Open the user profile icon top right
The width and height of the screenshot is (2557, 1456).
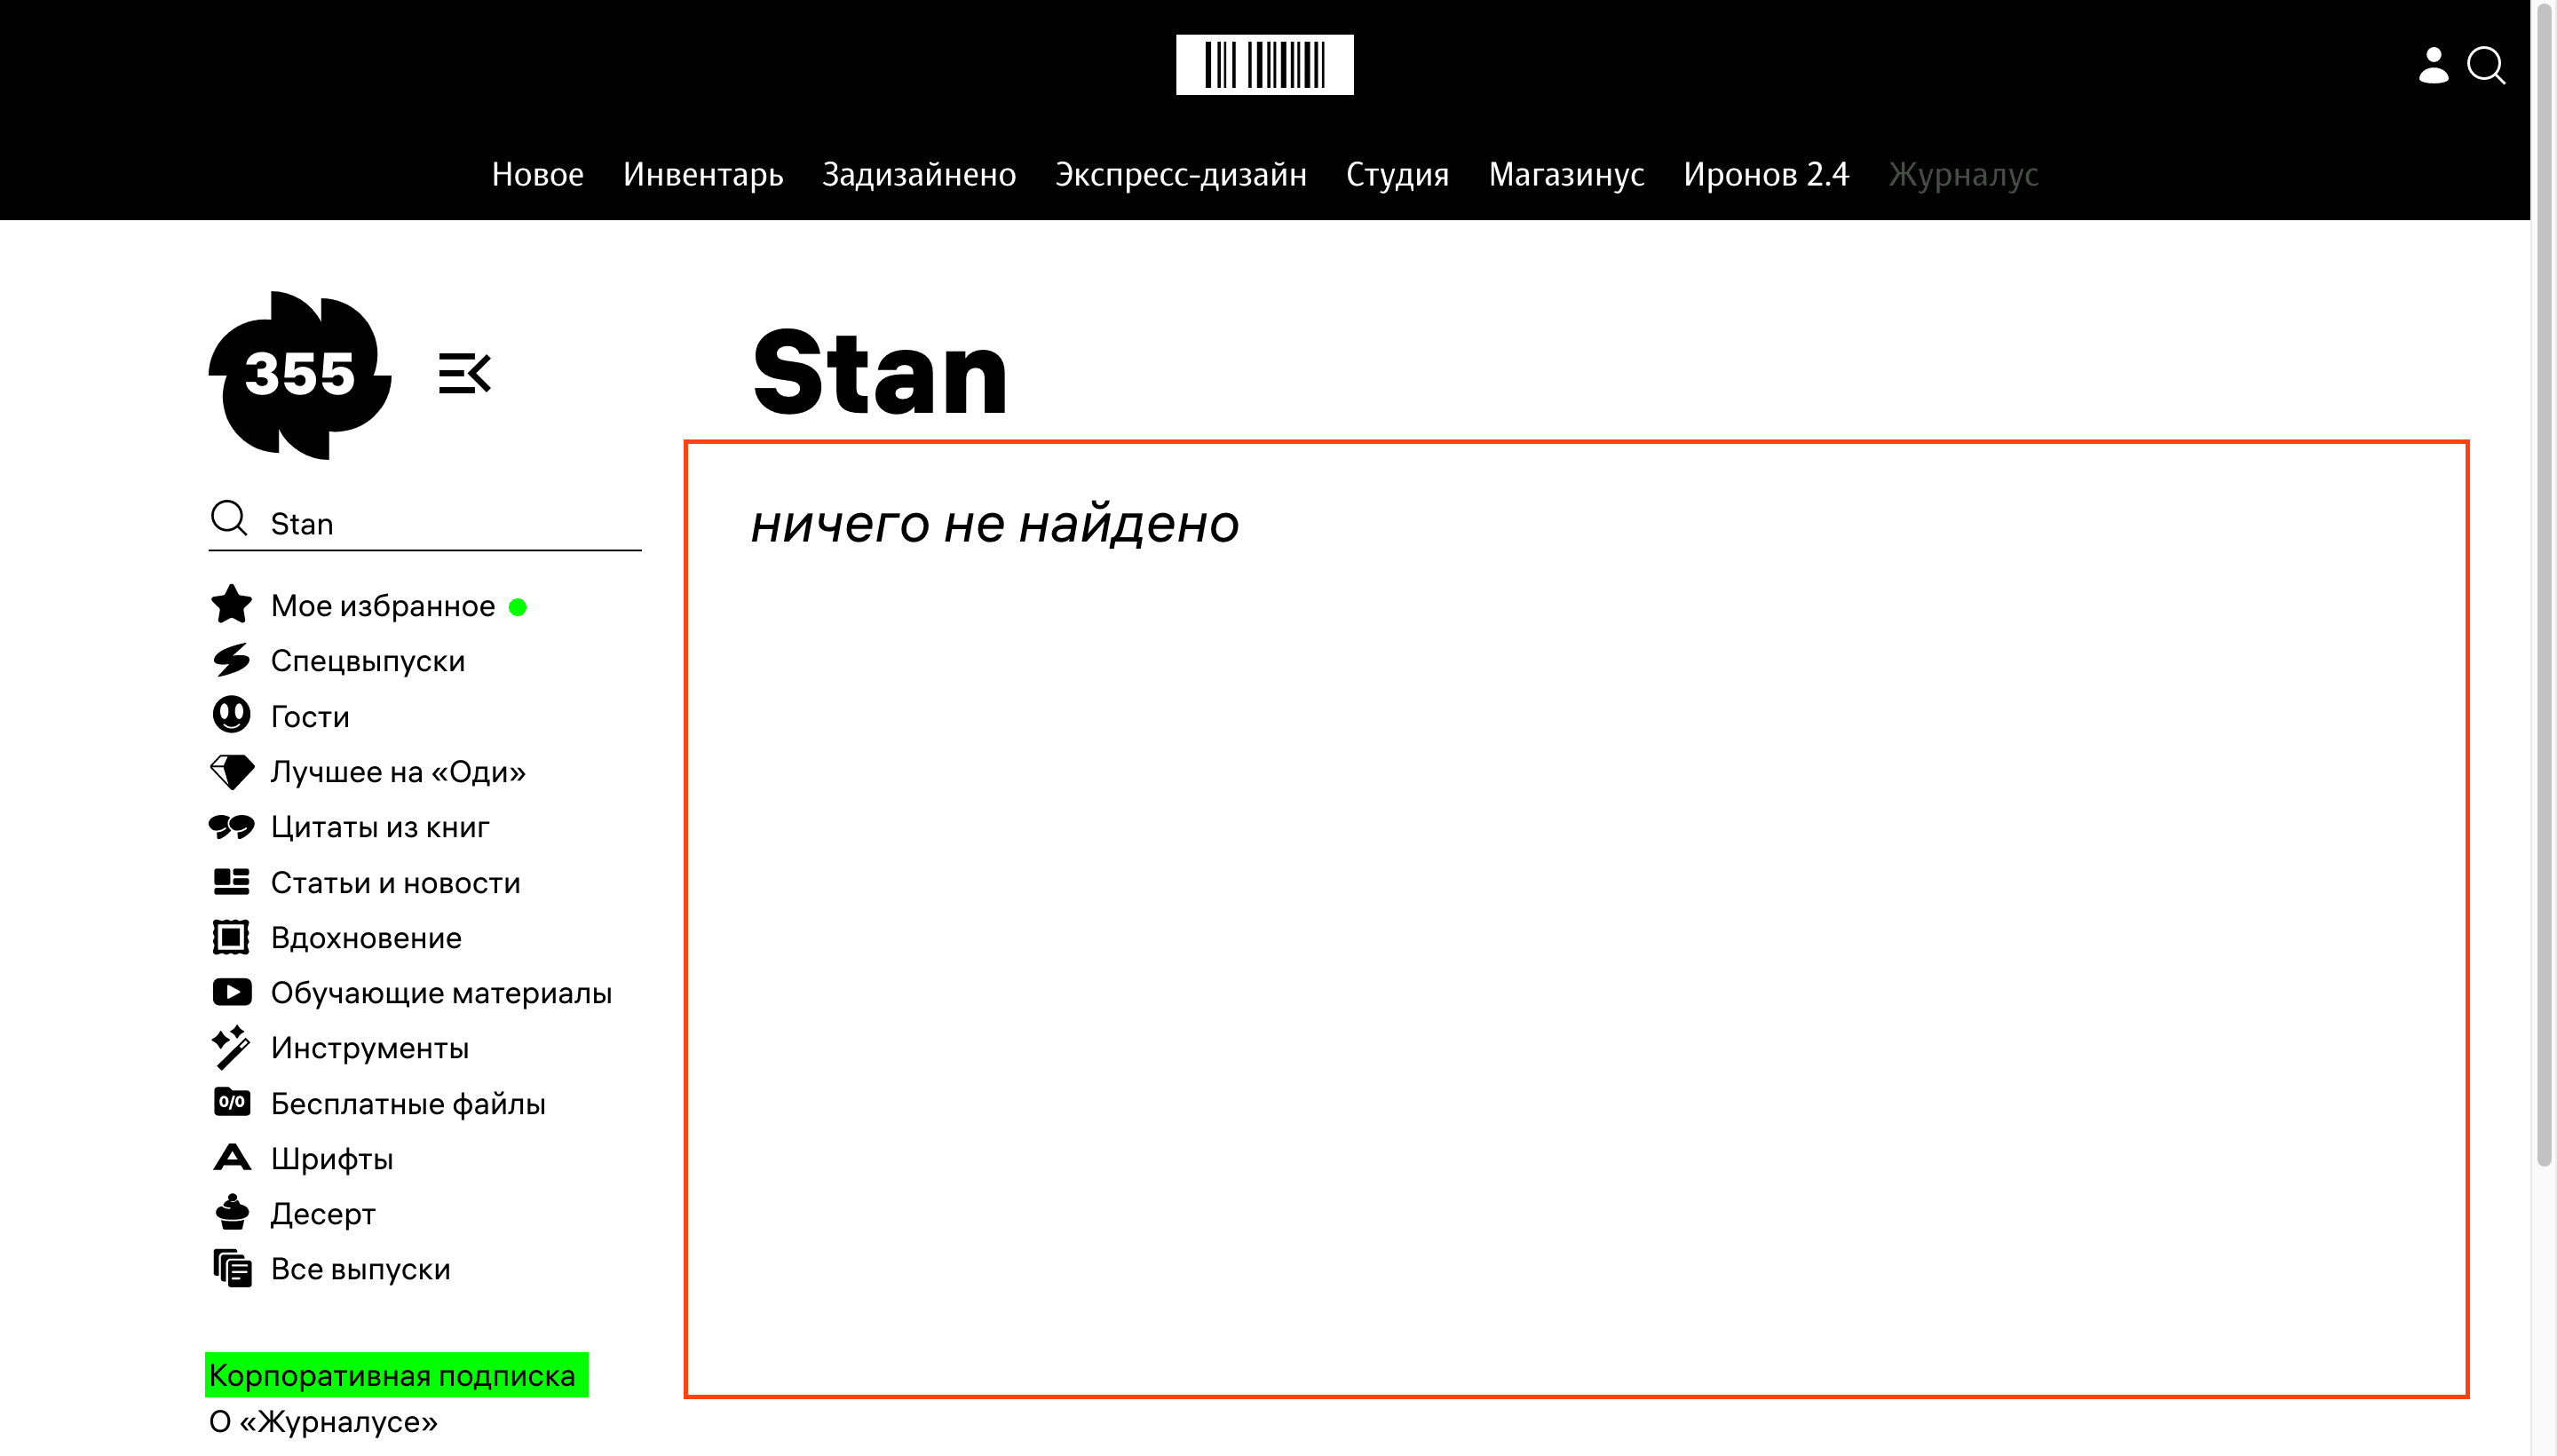click(2432, 66)
